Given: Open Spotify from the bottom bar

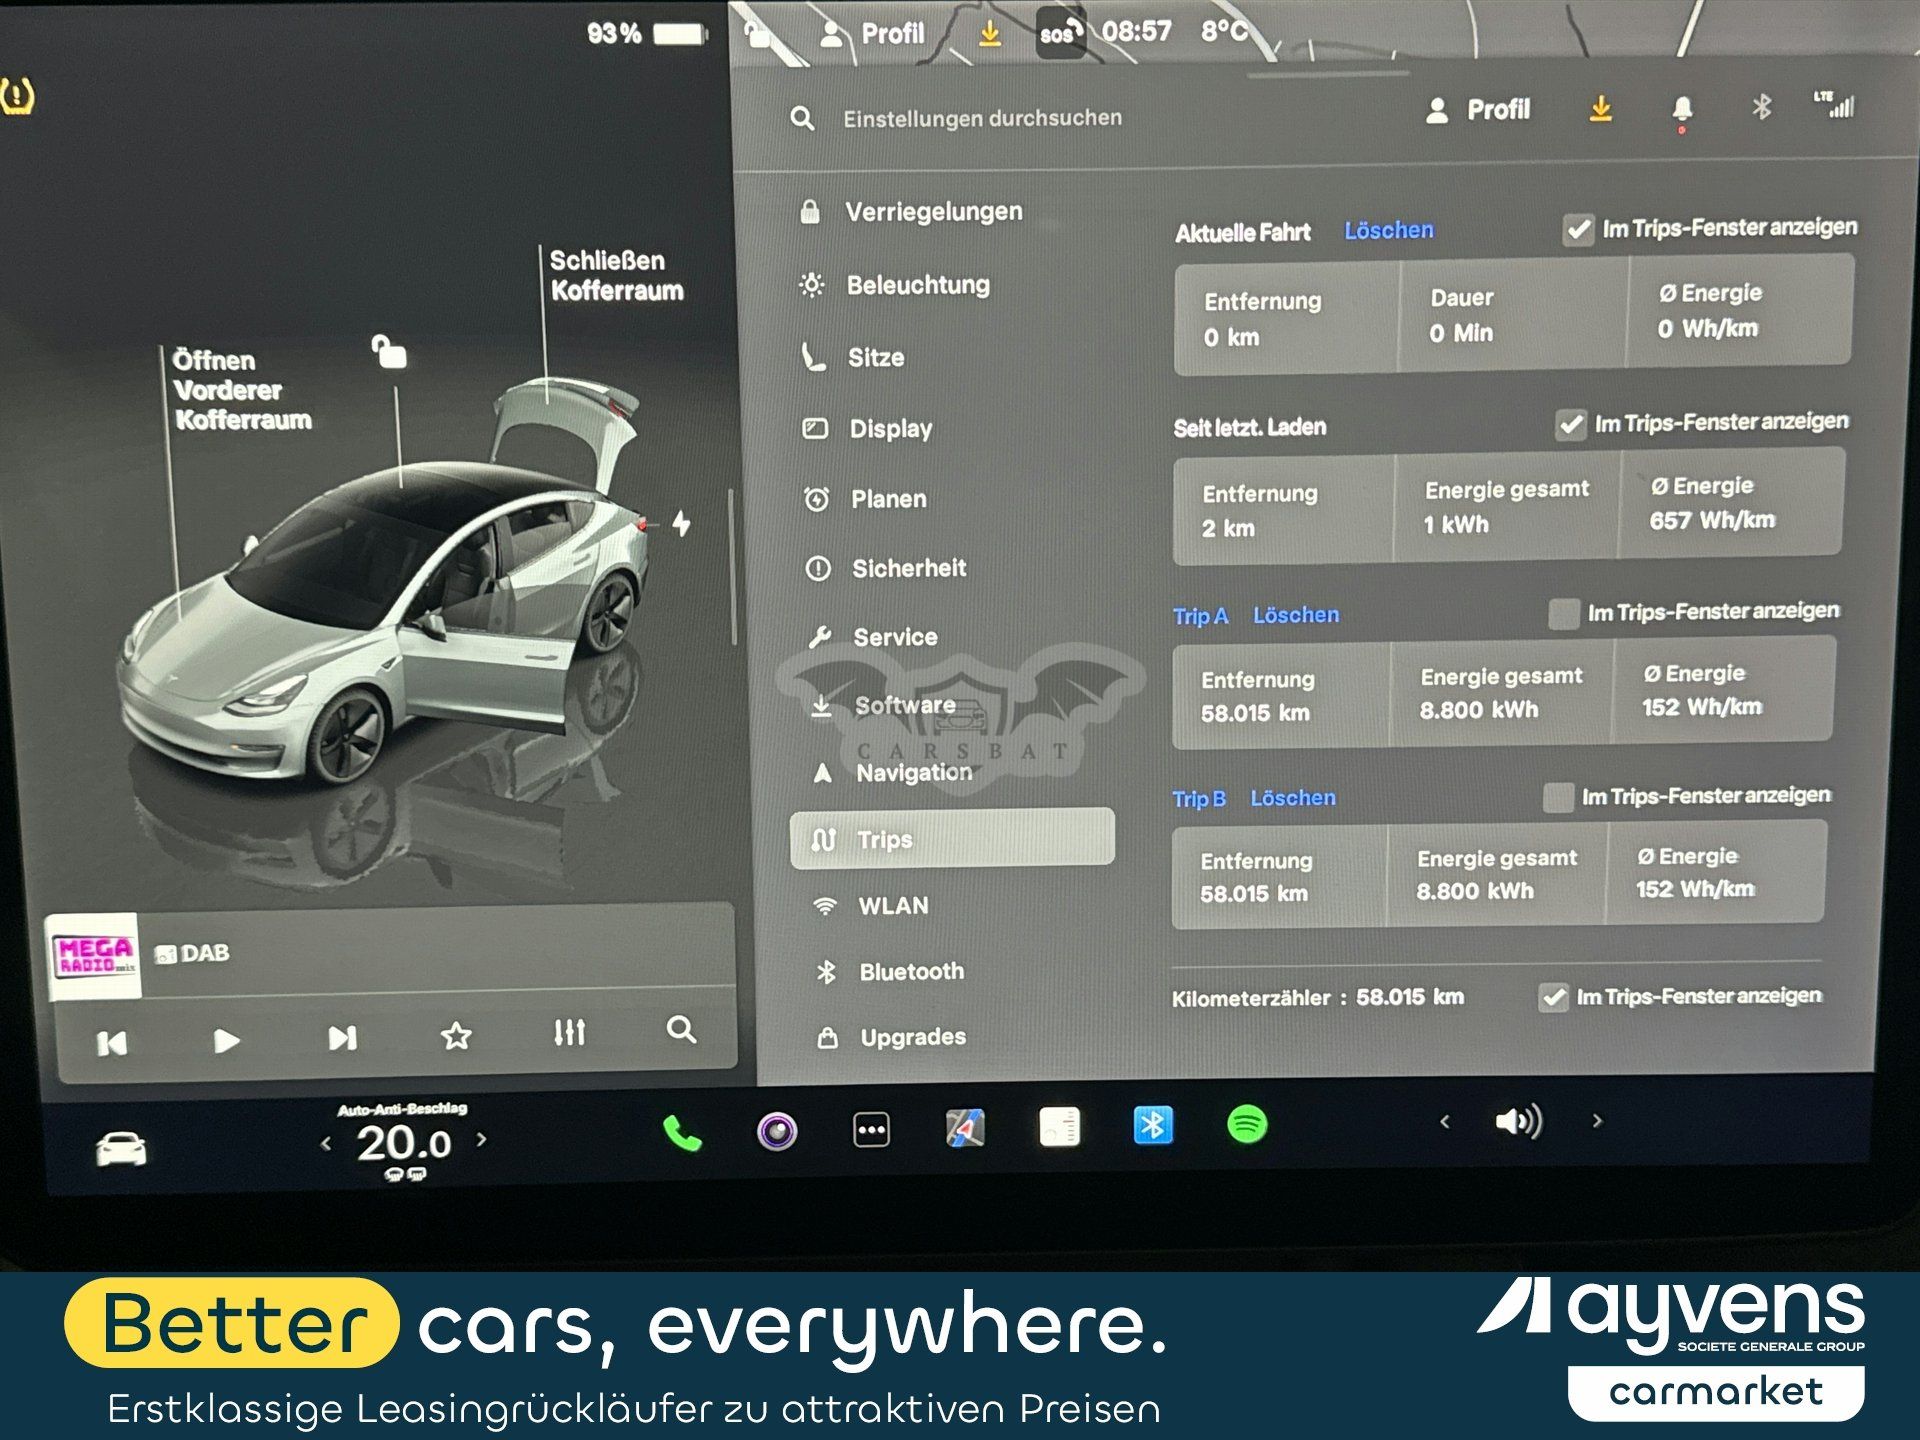Looking at the screenshot, I should pos(1247,1125).
